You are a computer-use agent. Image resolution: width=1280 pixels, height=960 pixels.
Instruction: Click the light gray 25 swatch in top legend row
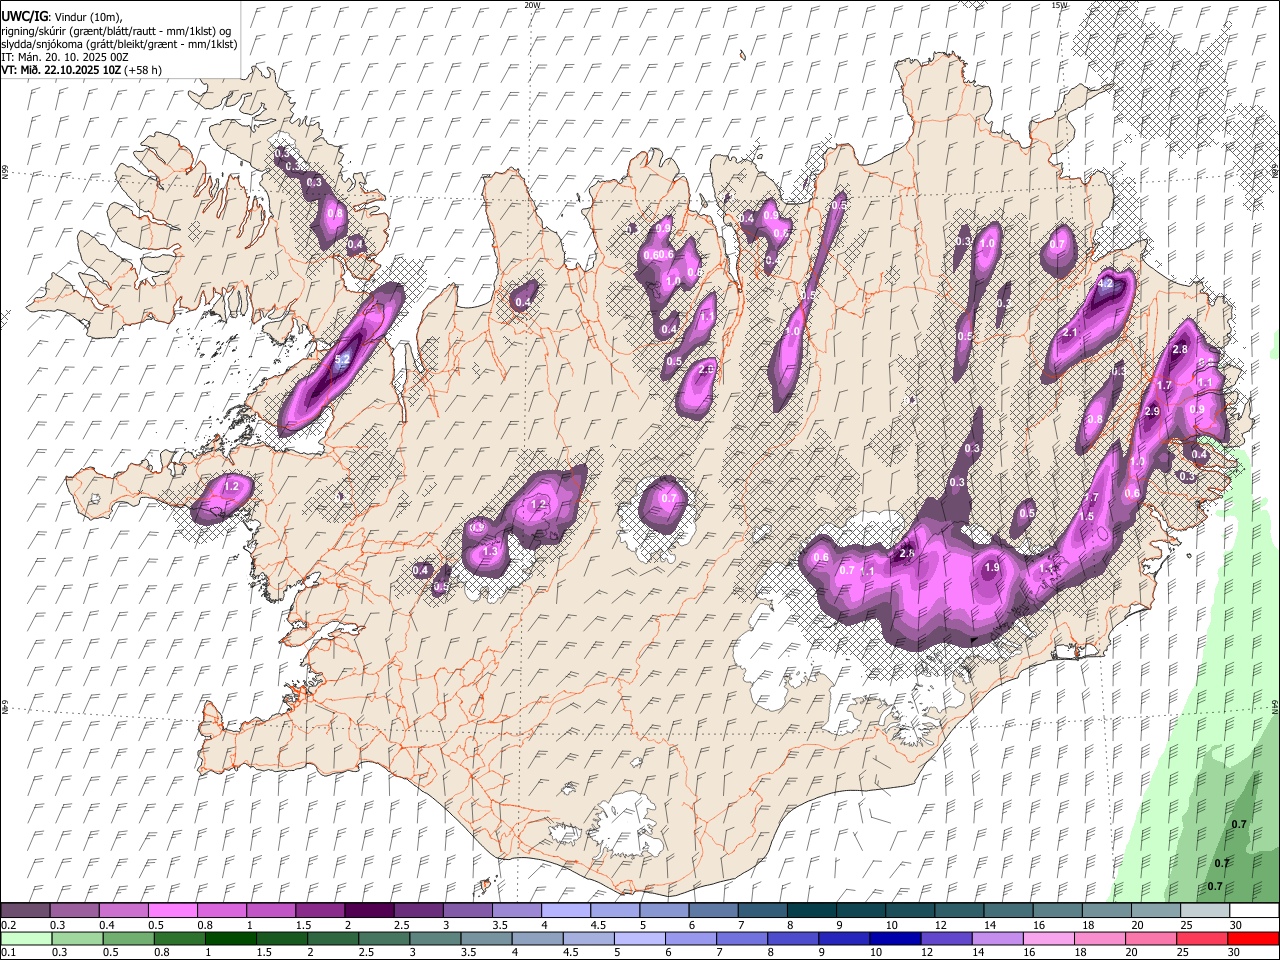1205,911
